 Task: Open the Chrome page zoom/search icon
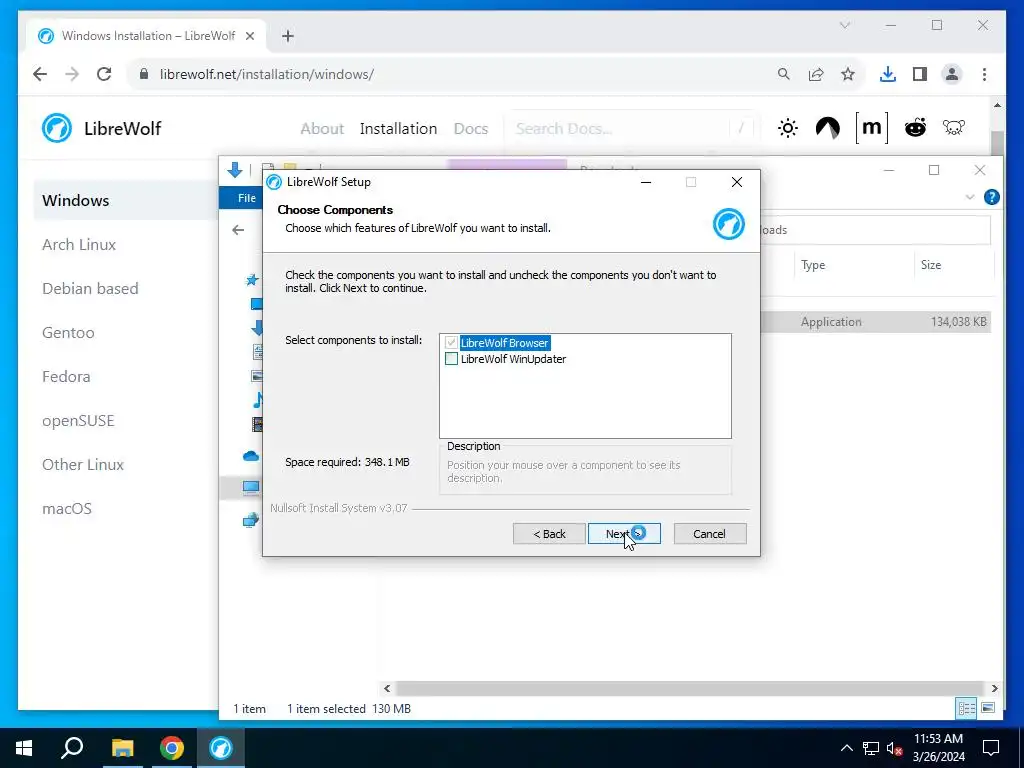pos(784,74)
